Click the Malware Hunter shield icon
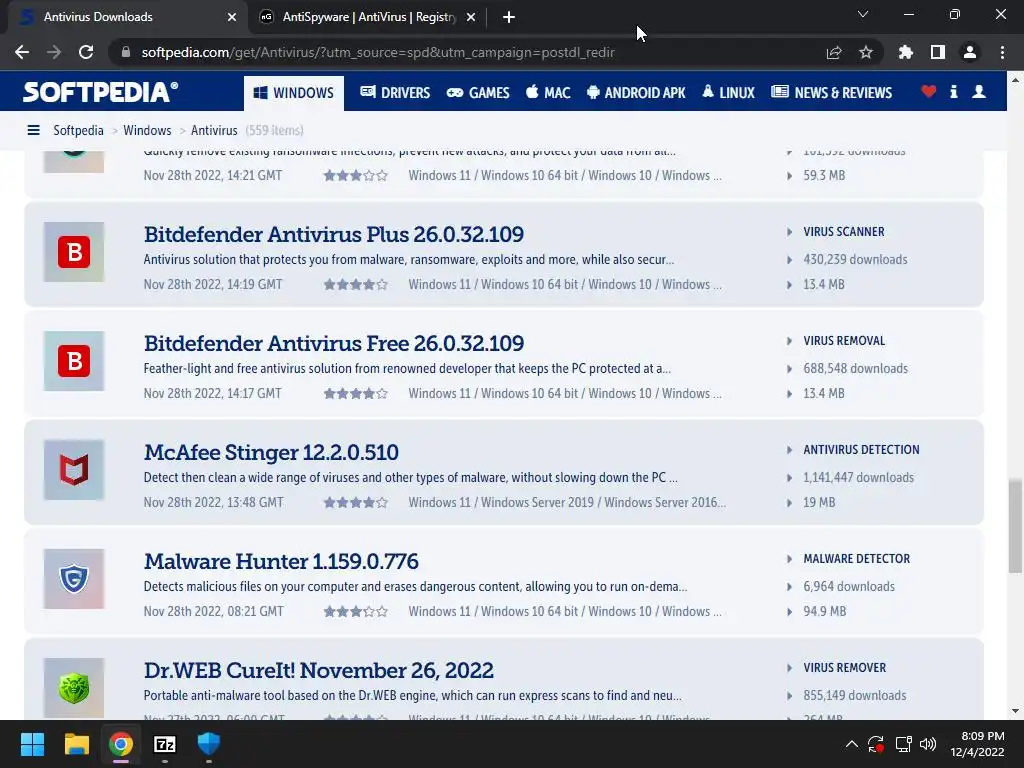Screen dimensions: 1024x768 pos(74,579)
